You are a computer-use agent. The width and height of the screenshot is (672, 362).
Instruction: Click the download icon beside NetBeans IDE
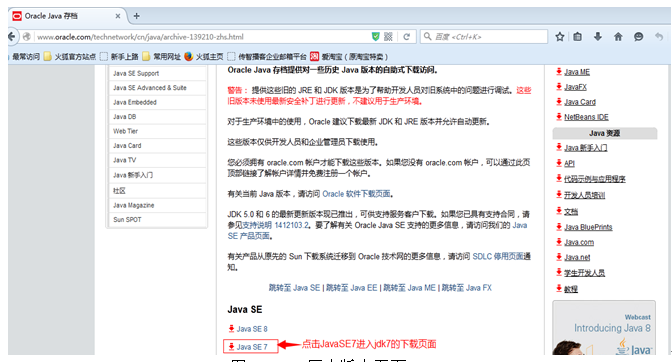point(559,117)
